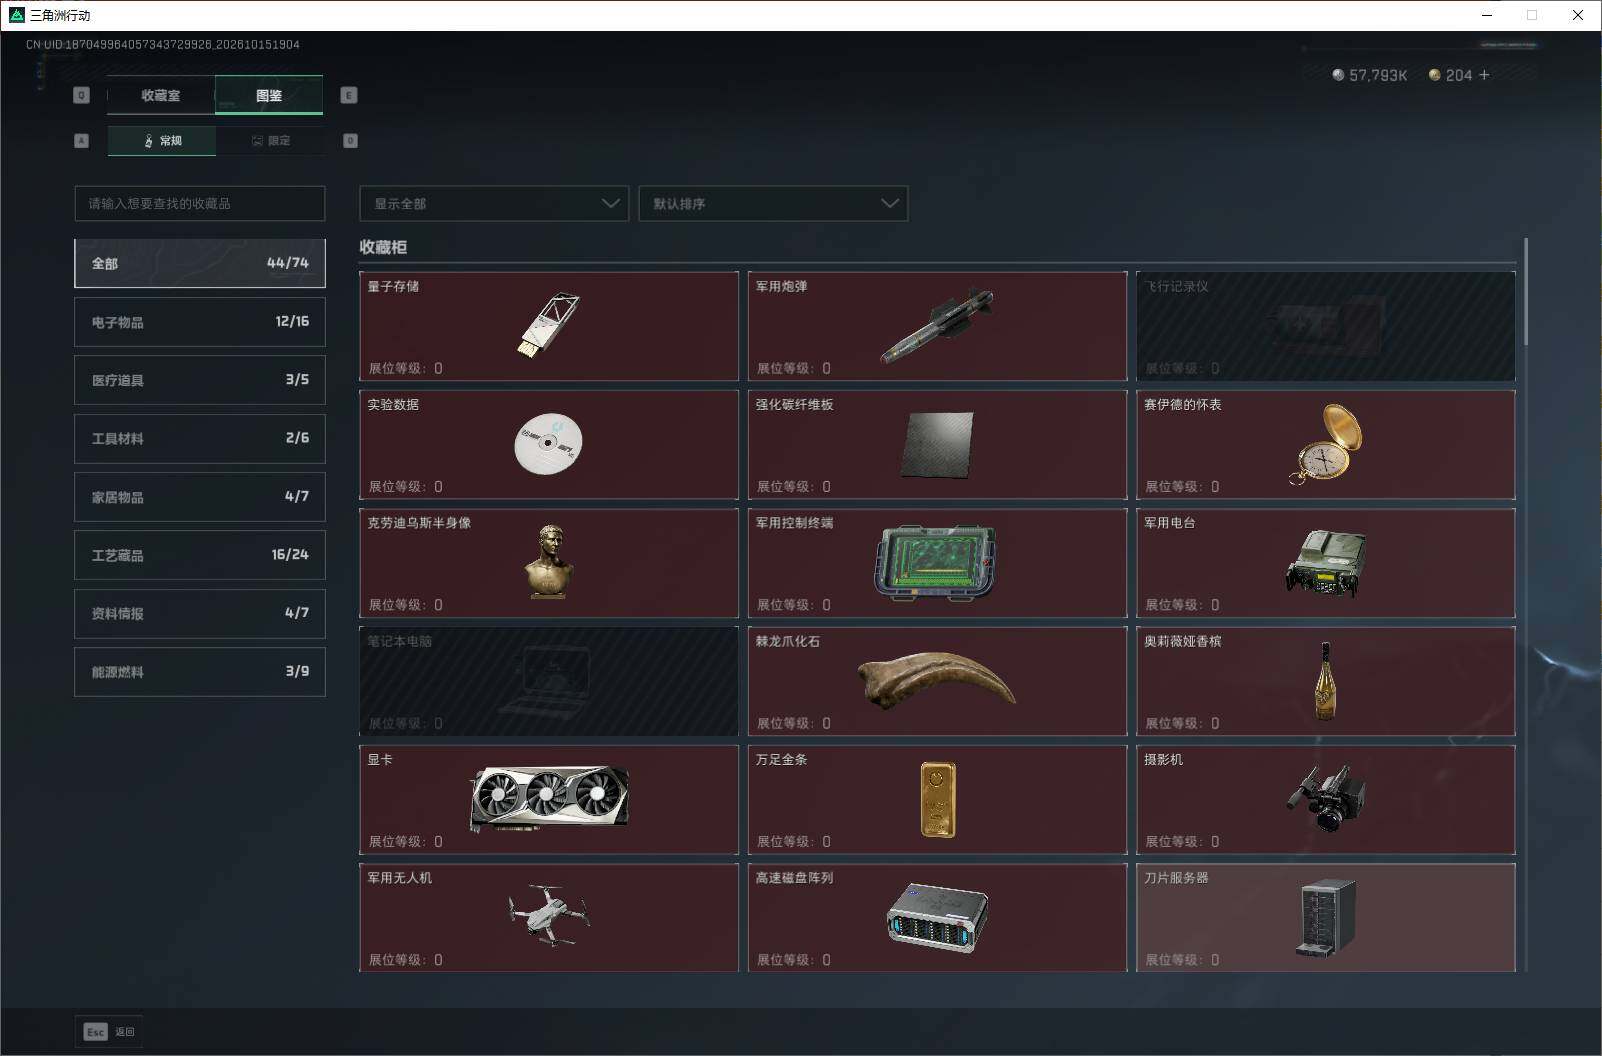Viewport: 1602px width, 1056px height.
Task: Click the 赛伊德的怀表 pocket watch icon
Action: (x=1326, y=443)
